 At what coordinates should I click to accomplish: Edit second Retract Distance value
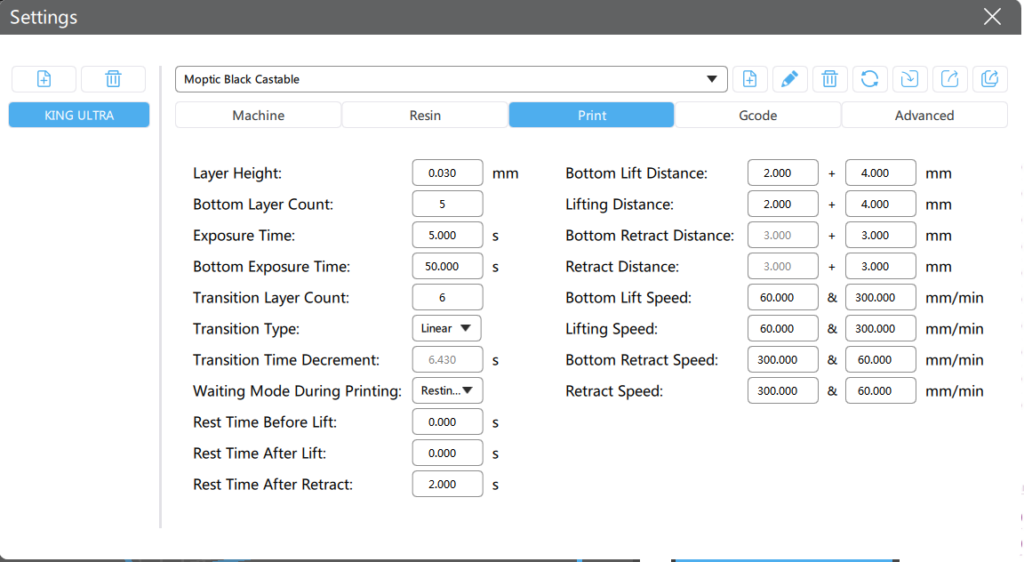(880, 266)
